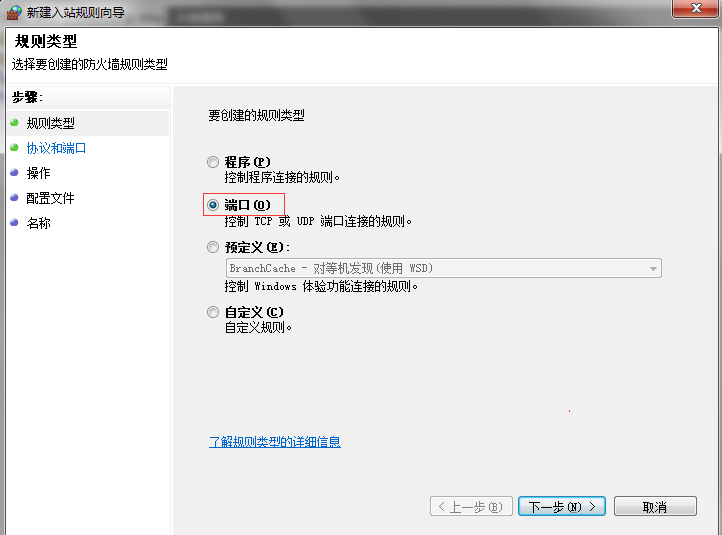Close the 新建入站规则向导 window
The height and width of the screenshot is (535, 722).
(695, 8)
